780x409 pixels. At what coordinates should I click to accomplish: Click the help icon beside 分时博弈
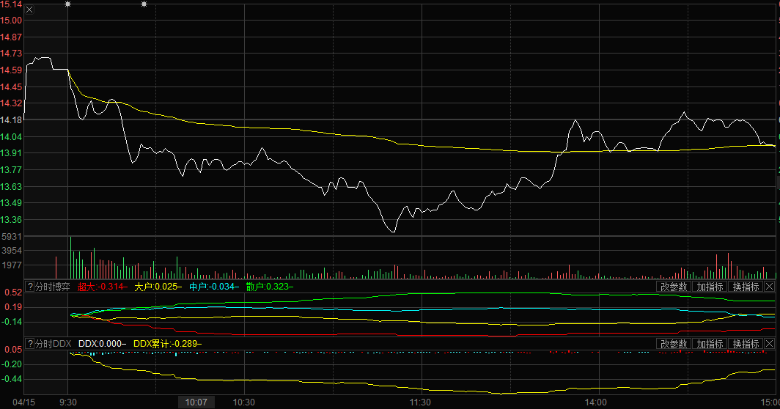coord(30,287)
